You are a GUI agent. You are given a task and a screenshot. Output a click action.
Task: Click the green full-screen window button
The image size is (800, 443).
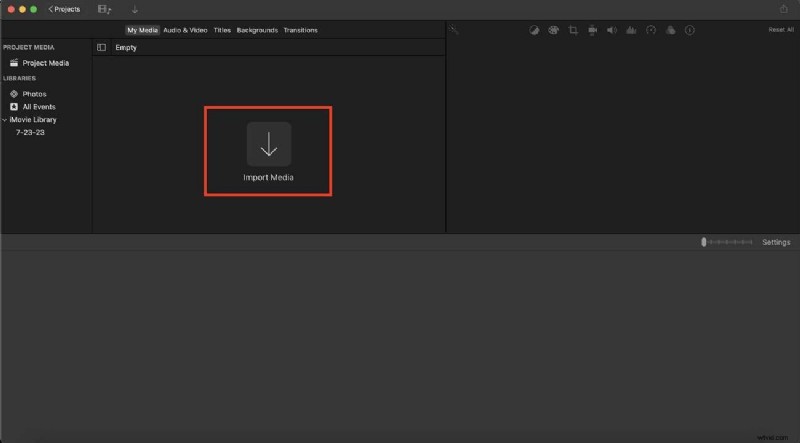[33, 9]
